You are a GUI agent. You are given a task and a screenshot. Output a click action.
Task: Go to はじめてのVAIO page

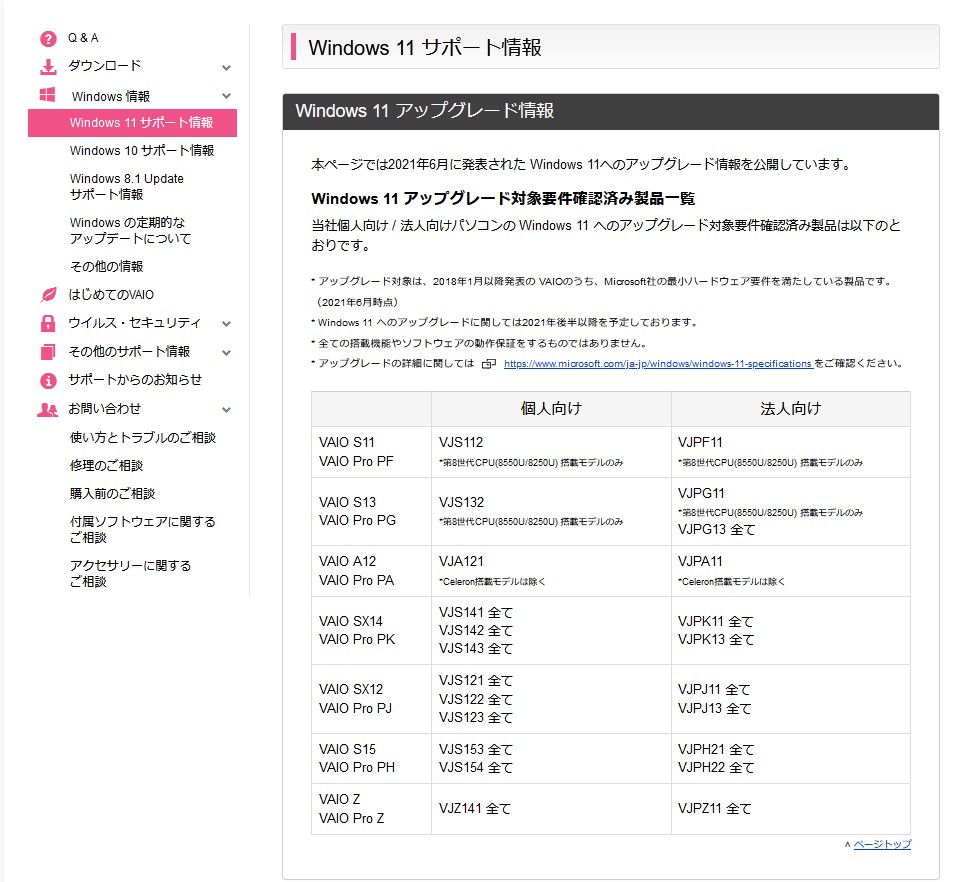[111, 295]
